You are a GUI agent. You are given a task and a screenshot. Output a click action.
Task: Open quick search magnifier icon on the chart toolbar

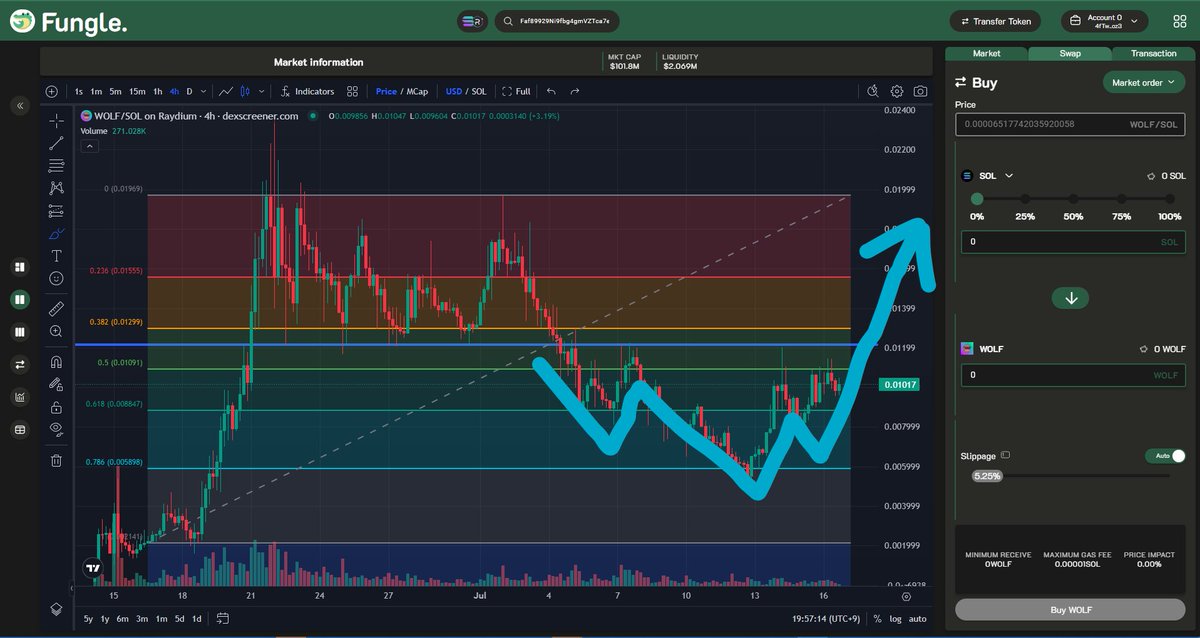pyautogui.click(x=873, y=91)
